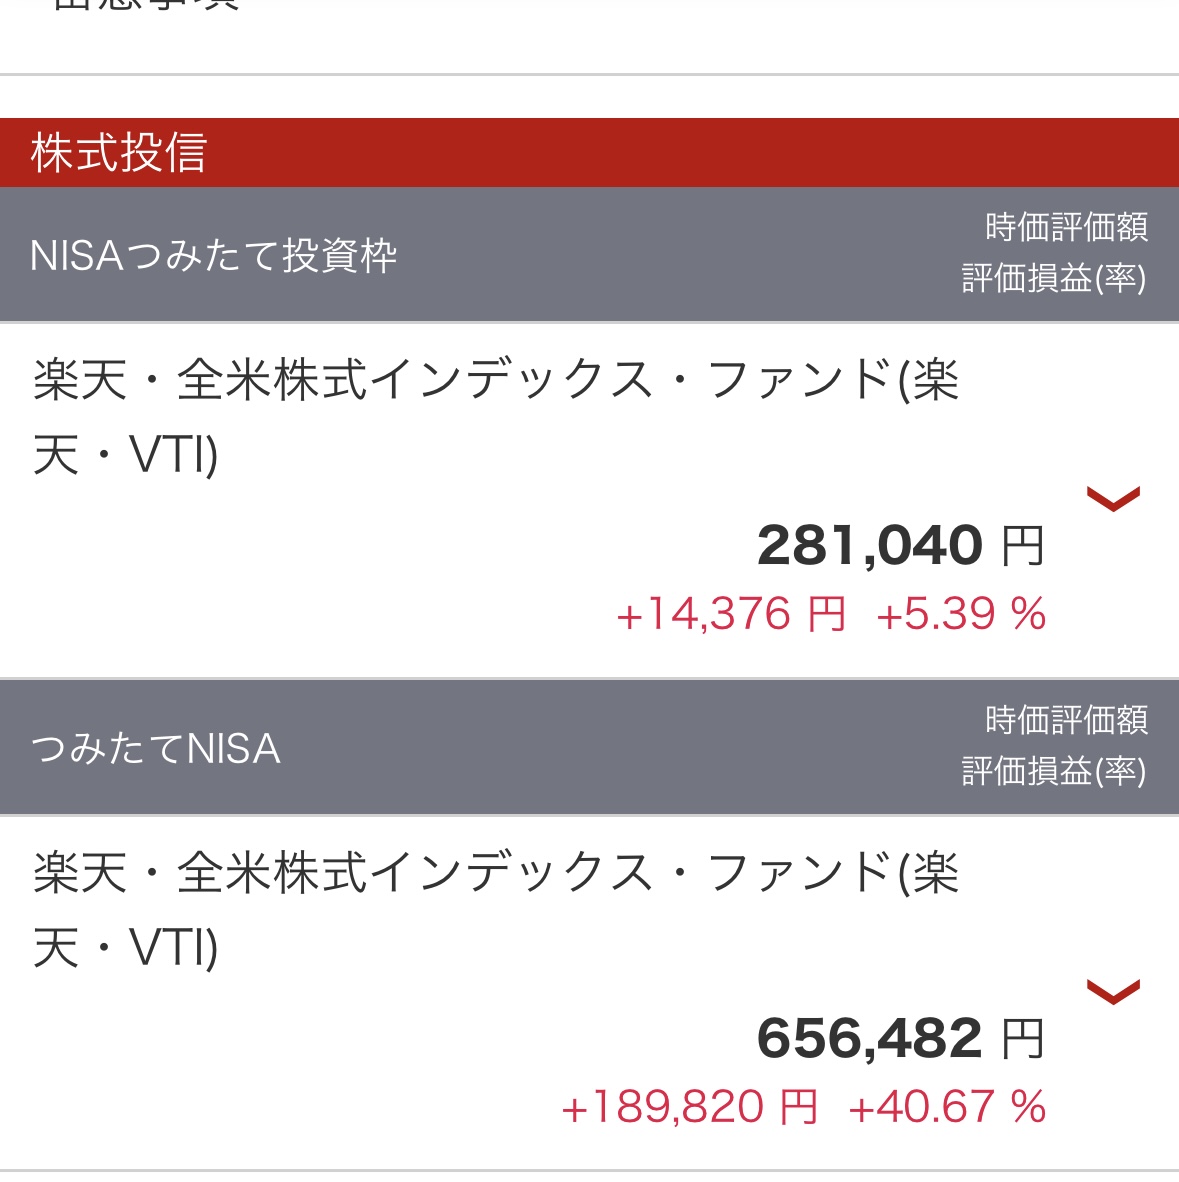This screenshot has height=1182, width=1179.
Task: Tap the red 株式投信 section header
Action: [118, 153]
